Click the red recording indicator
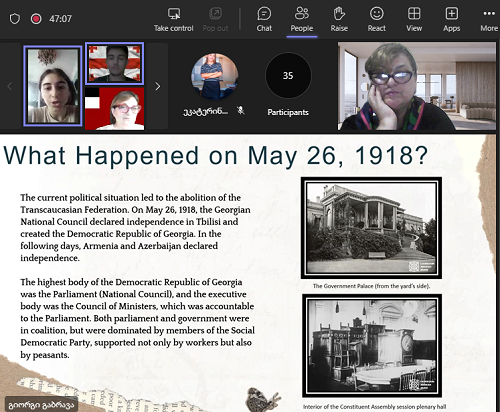 tap(36, 19)
